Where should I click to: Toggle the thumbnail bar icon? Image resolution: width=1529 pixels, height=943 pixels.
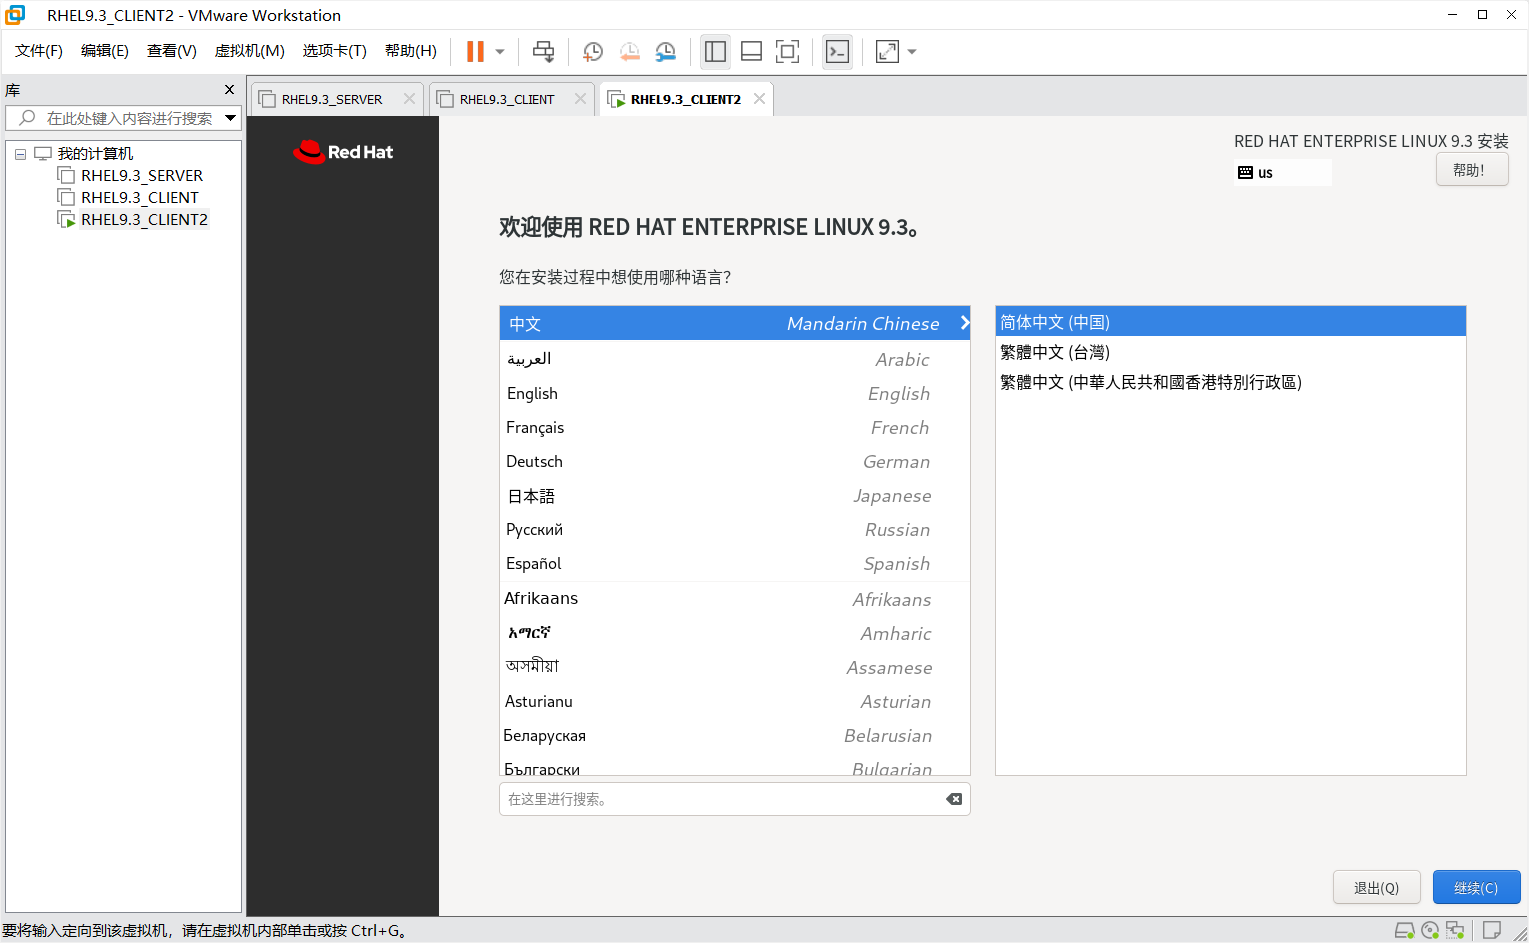click(x=751, y=51)
